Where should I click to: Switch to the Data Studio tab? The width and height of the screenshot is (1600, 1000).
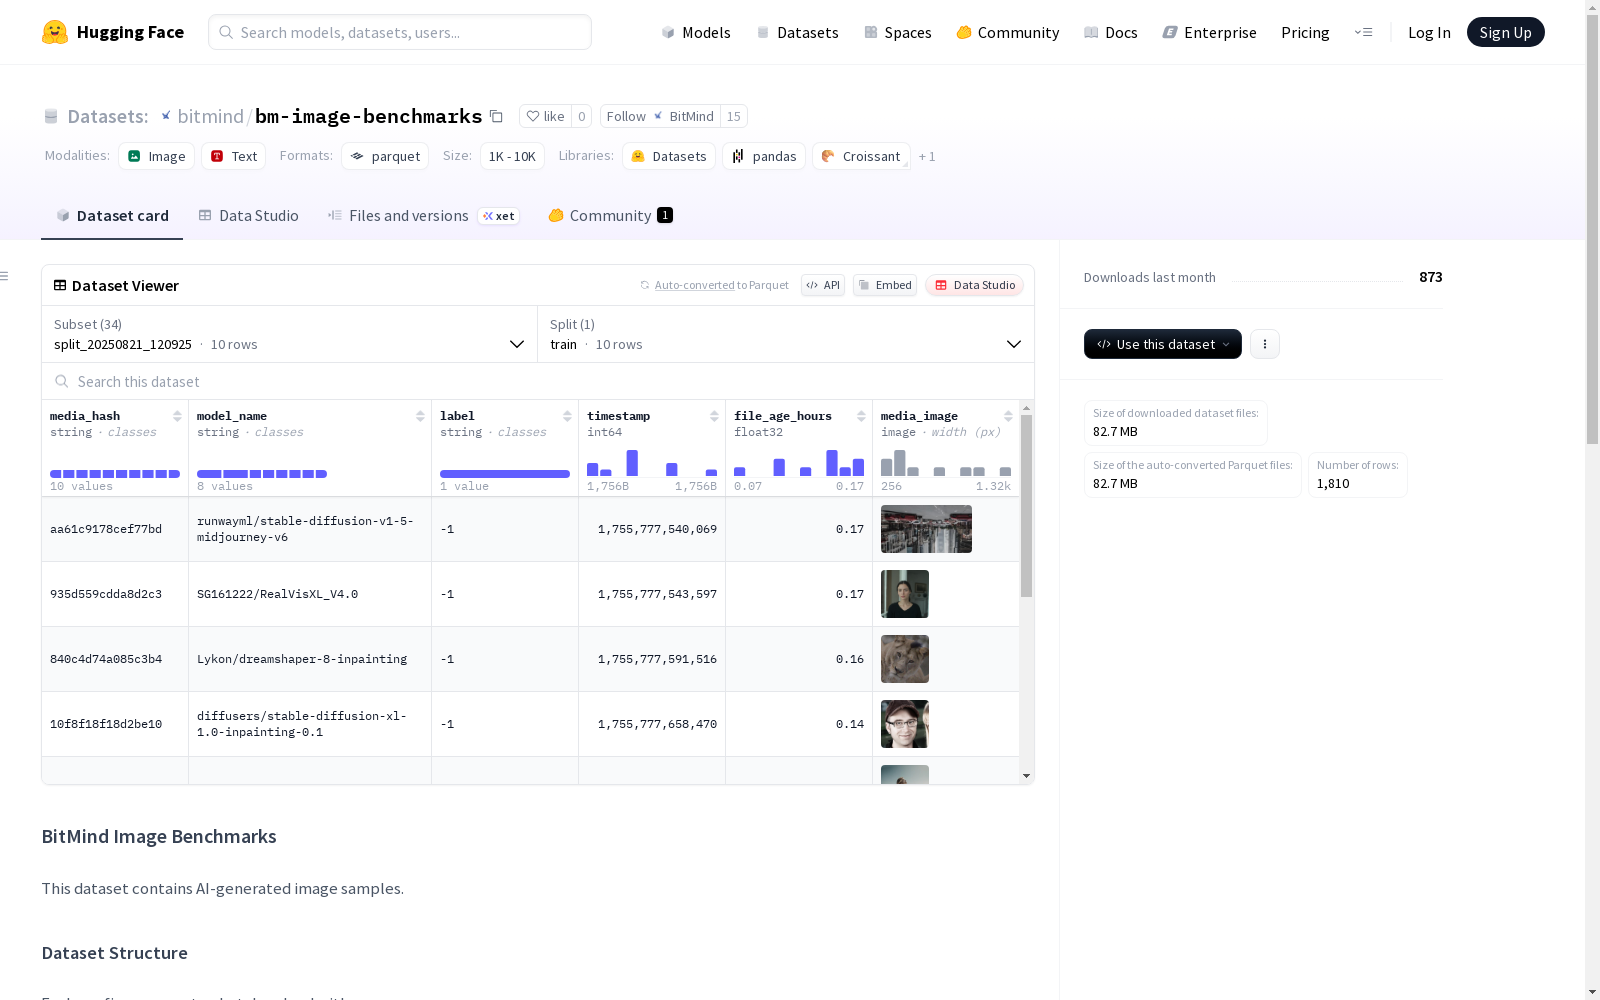[x=249, y=216]
